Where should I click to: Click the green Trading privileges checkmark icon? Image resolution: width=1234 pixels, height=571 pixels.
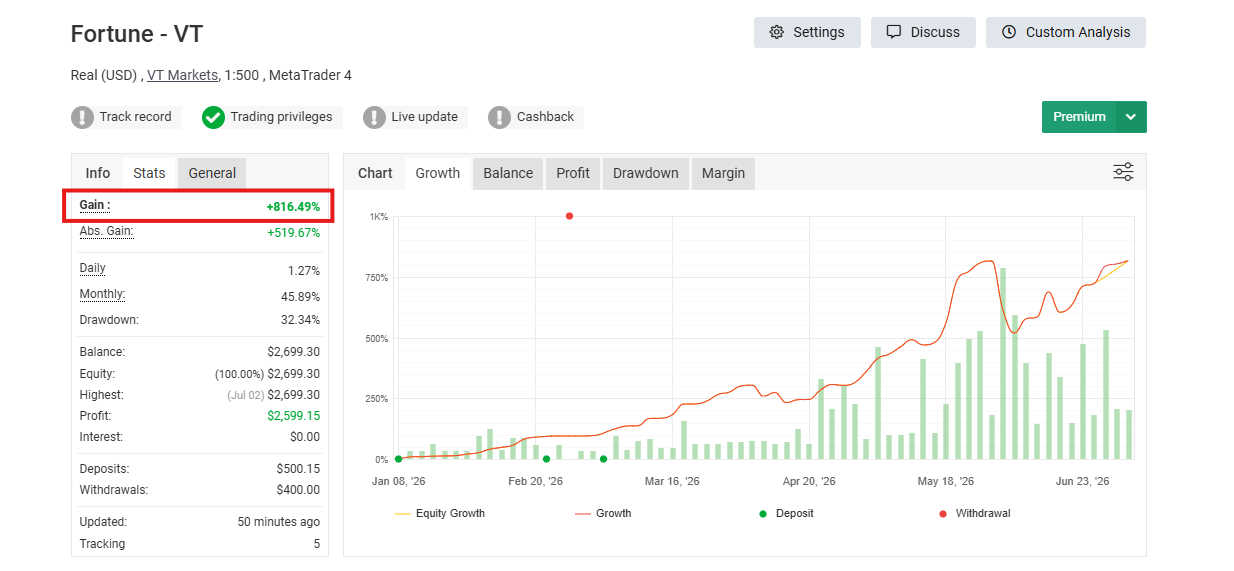[213, 117]
